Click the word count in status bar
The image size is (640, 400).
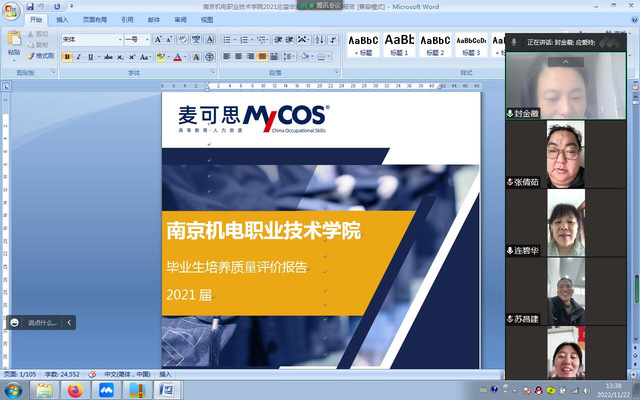pos(62,374)
